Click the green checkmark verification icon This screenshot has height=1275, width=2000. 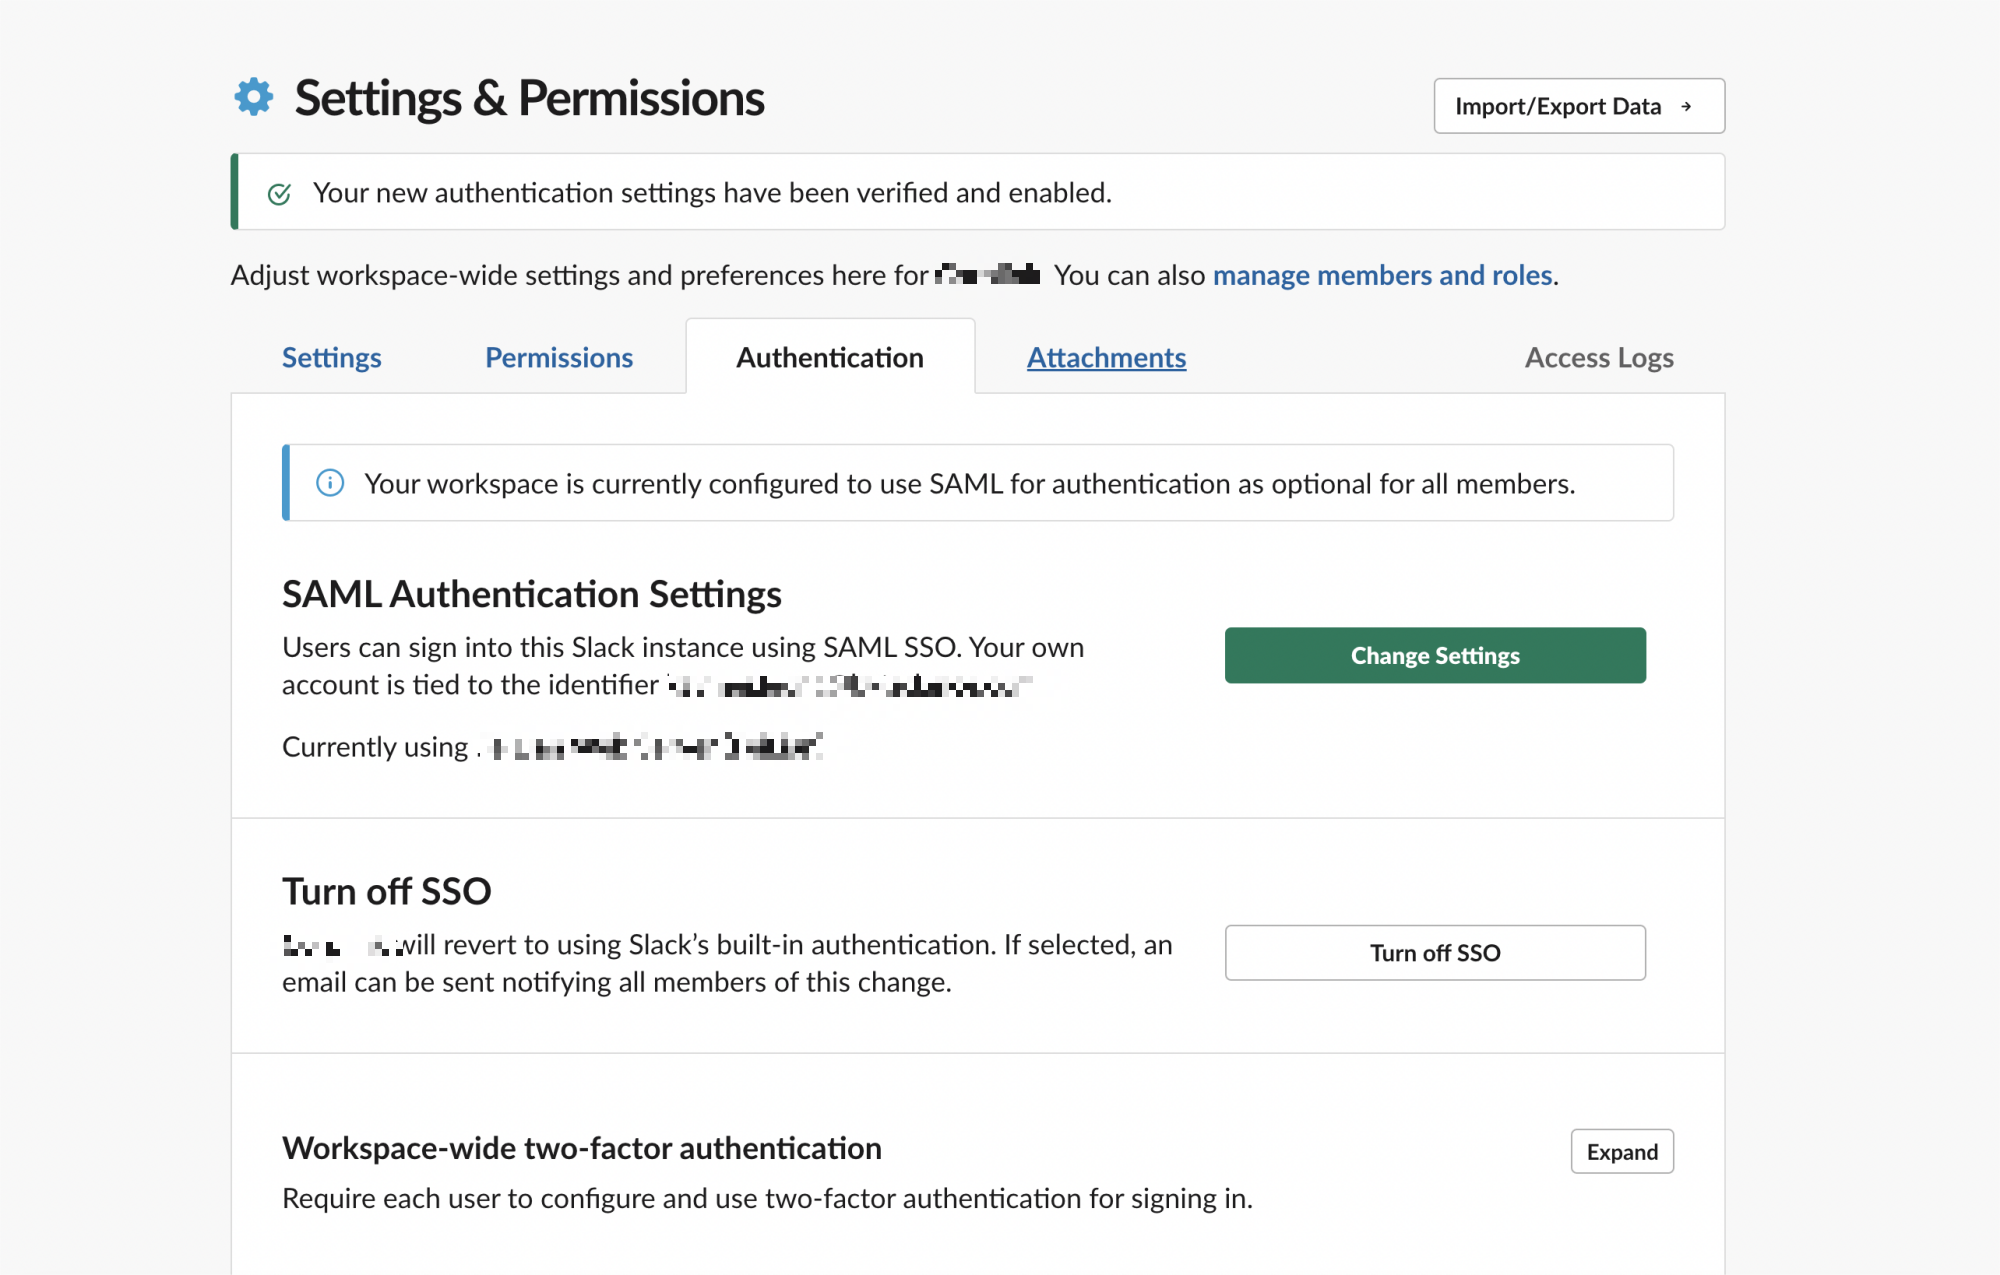[x=281, y=191]
